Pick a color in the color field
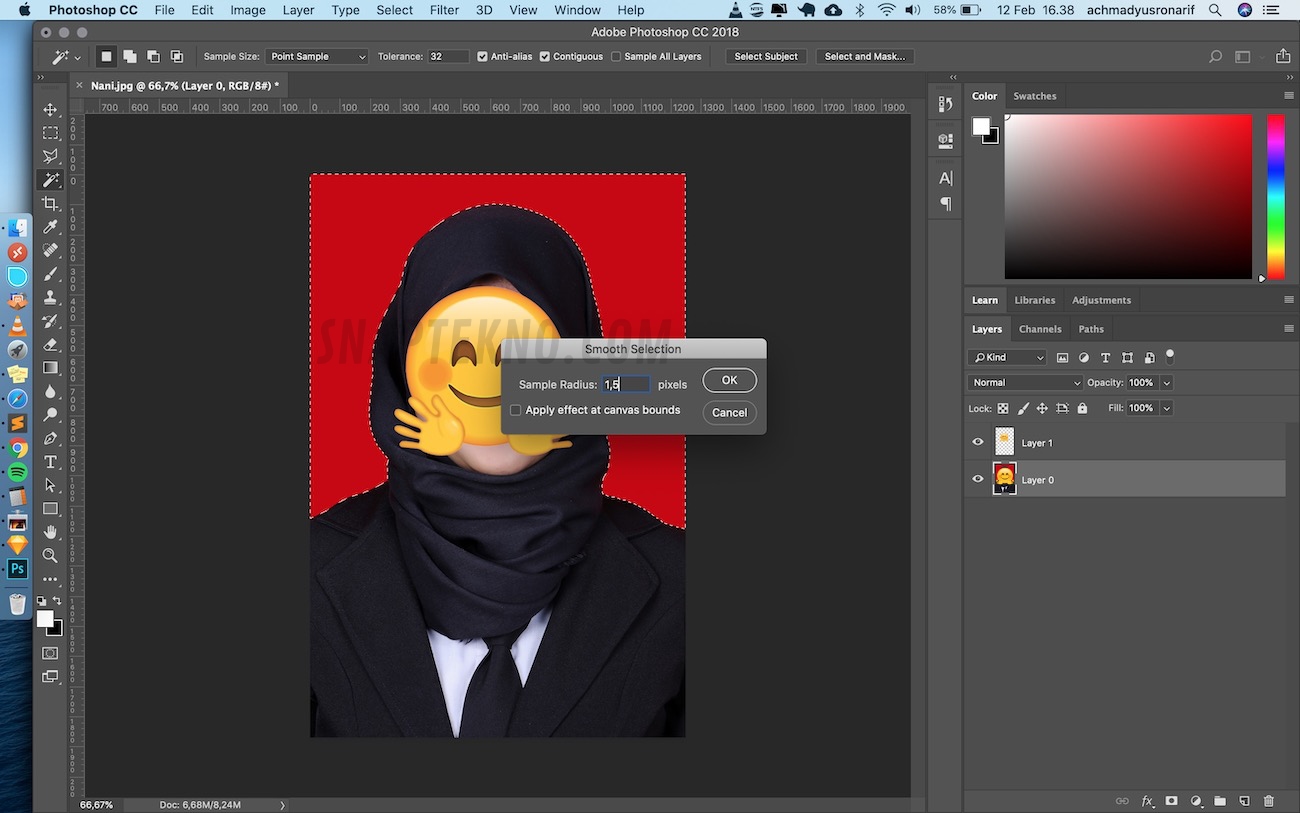 click(1128, 196)
